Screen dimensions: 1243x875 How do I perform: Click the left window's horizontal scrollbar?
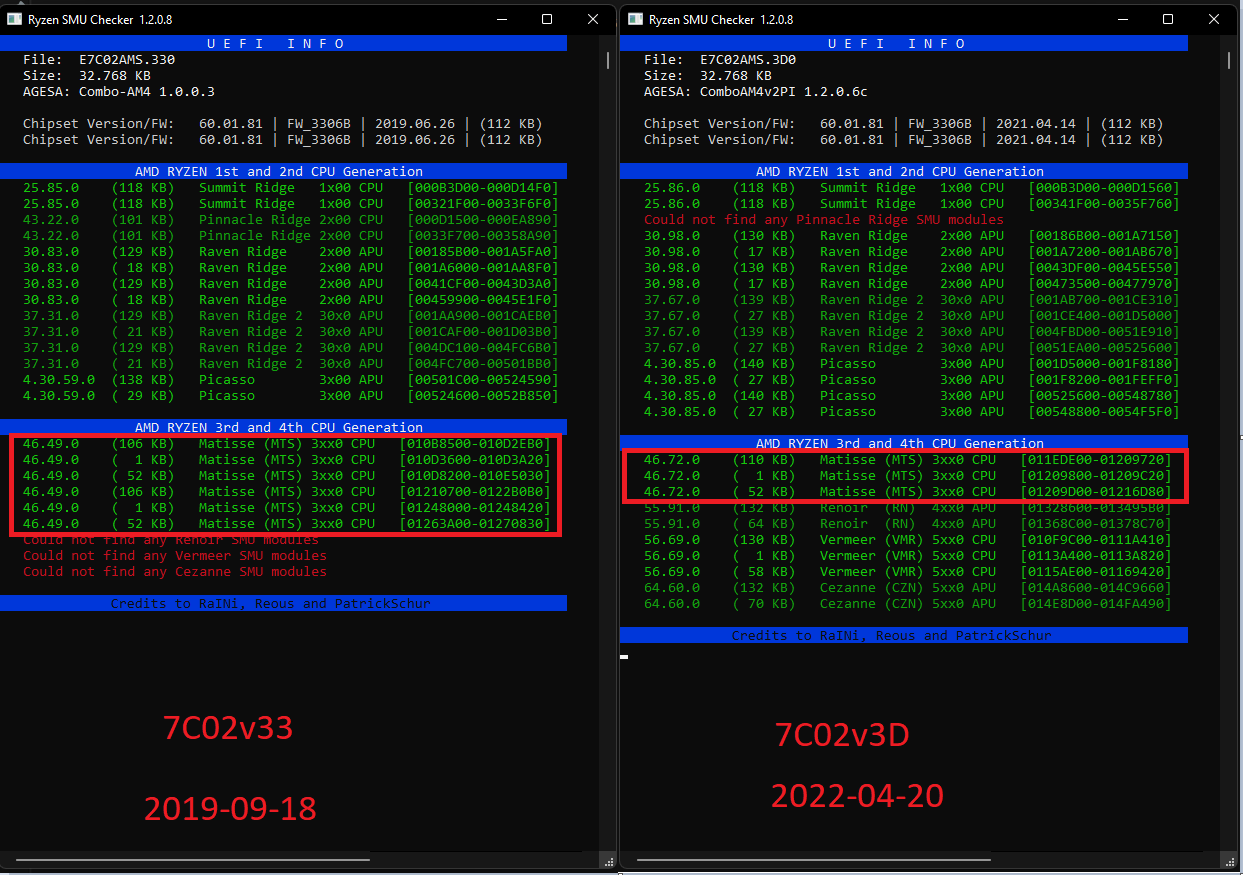(192, 859)
